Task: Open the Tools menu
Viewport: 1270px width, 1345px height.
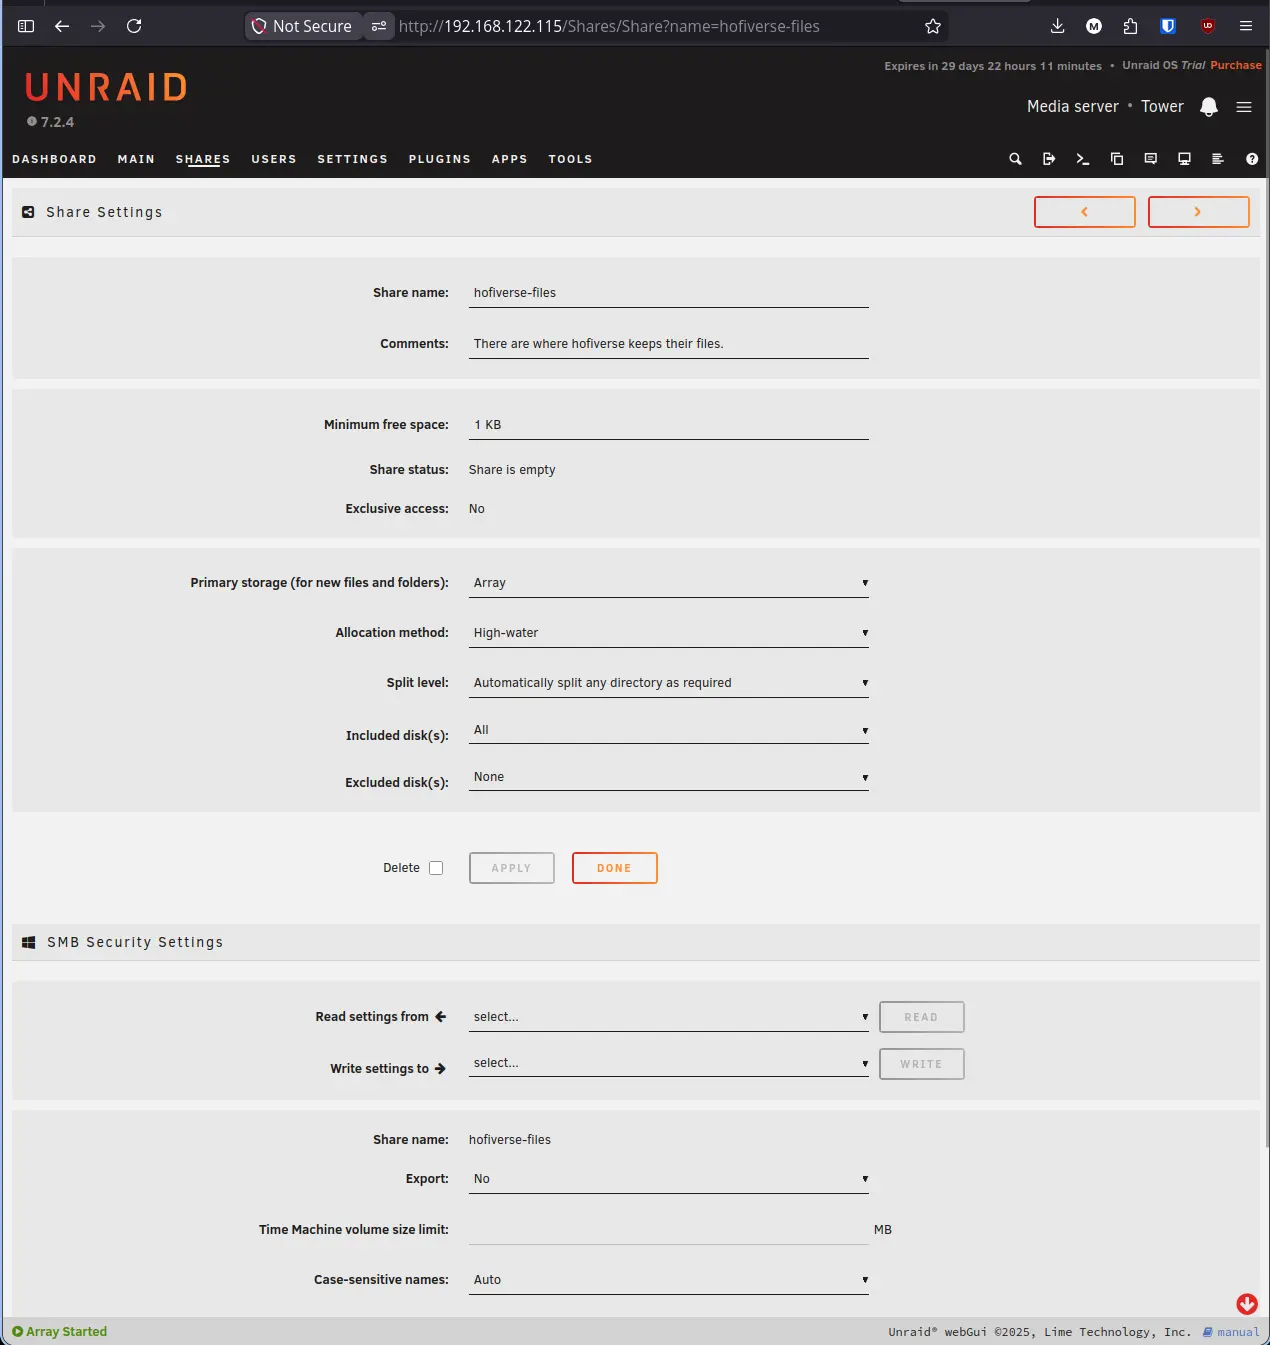Action: pos(570,159)
